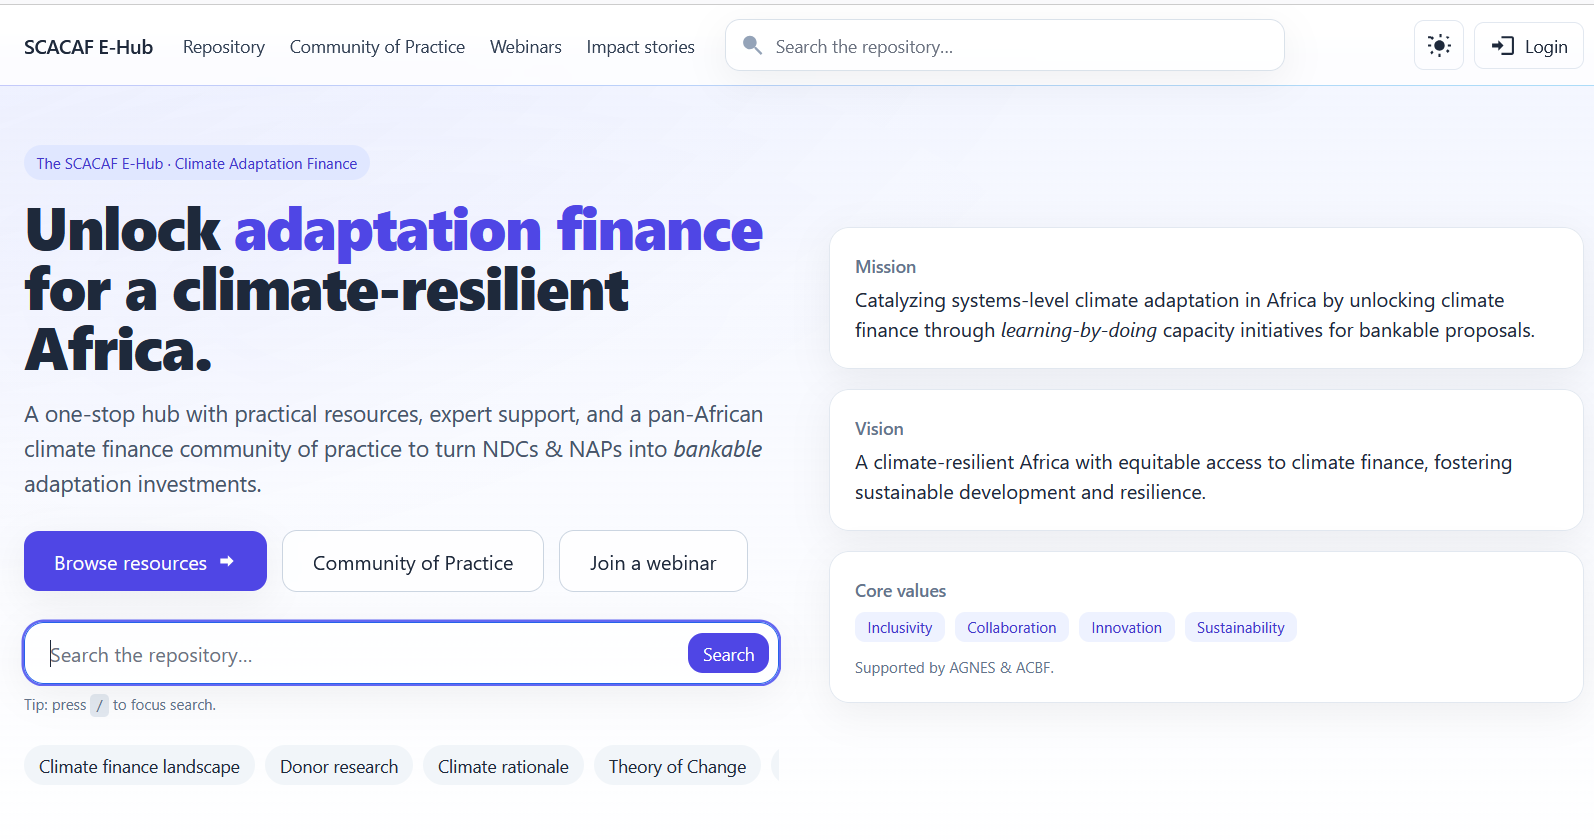Click the SCACAF E-Hub logo

pyautogui.click(x=88, y=46)
